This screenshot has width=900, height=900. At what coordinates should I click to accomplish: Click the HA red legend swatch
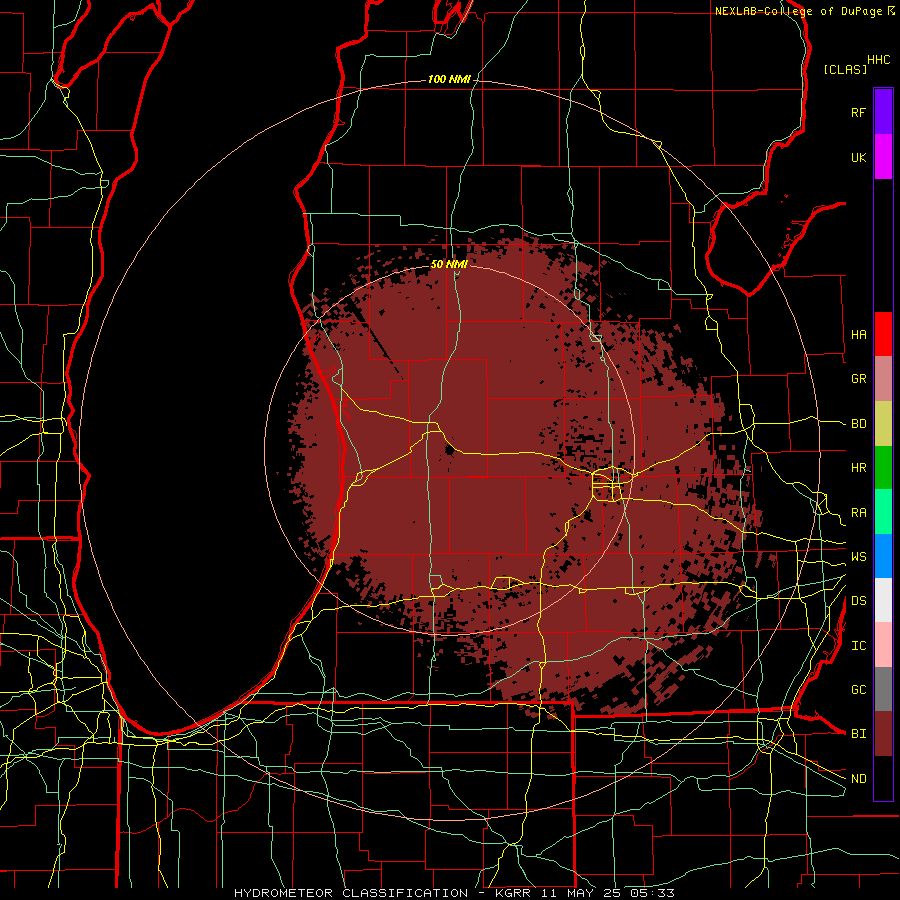click(x=883, y=334)
